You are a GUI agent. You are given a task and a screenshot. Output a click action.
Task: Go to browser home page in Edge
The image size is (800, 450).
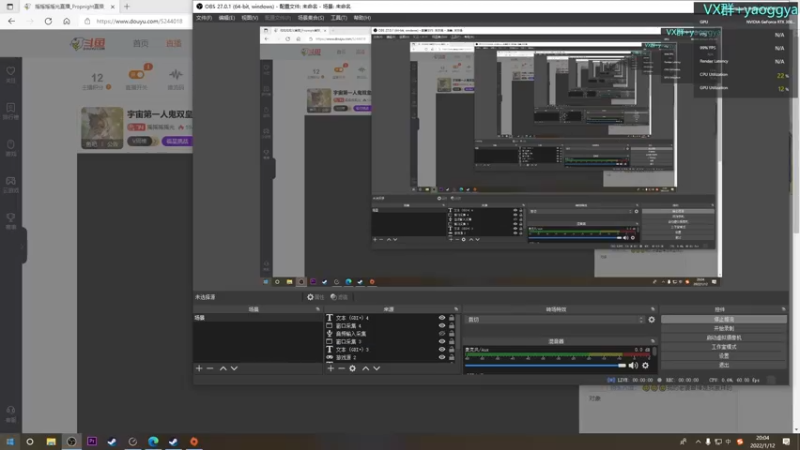[x=66, y=21]
